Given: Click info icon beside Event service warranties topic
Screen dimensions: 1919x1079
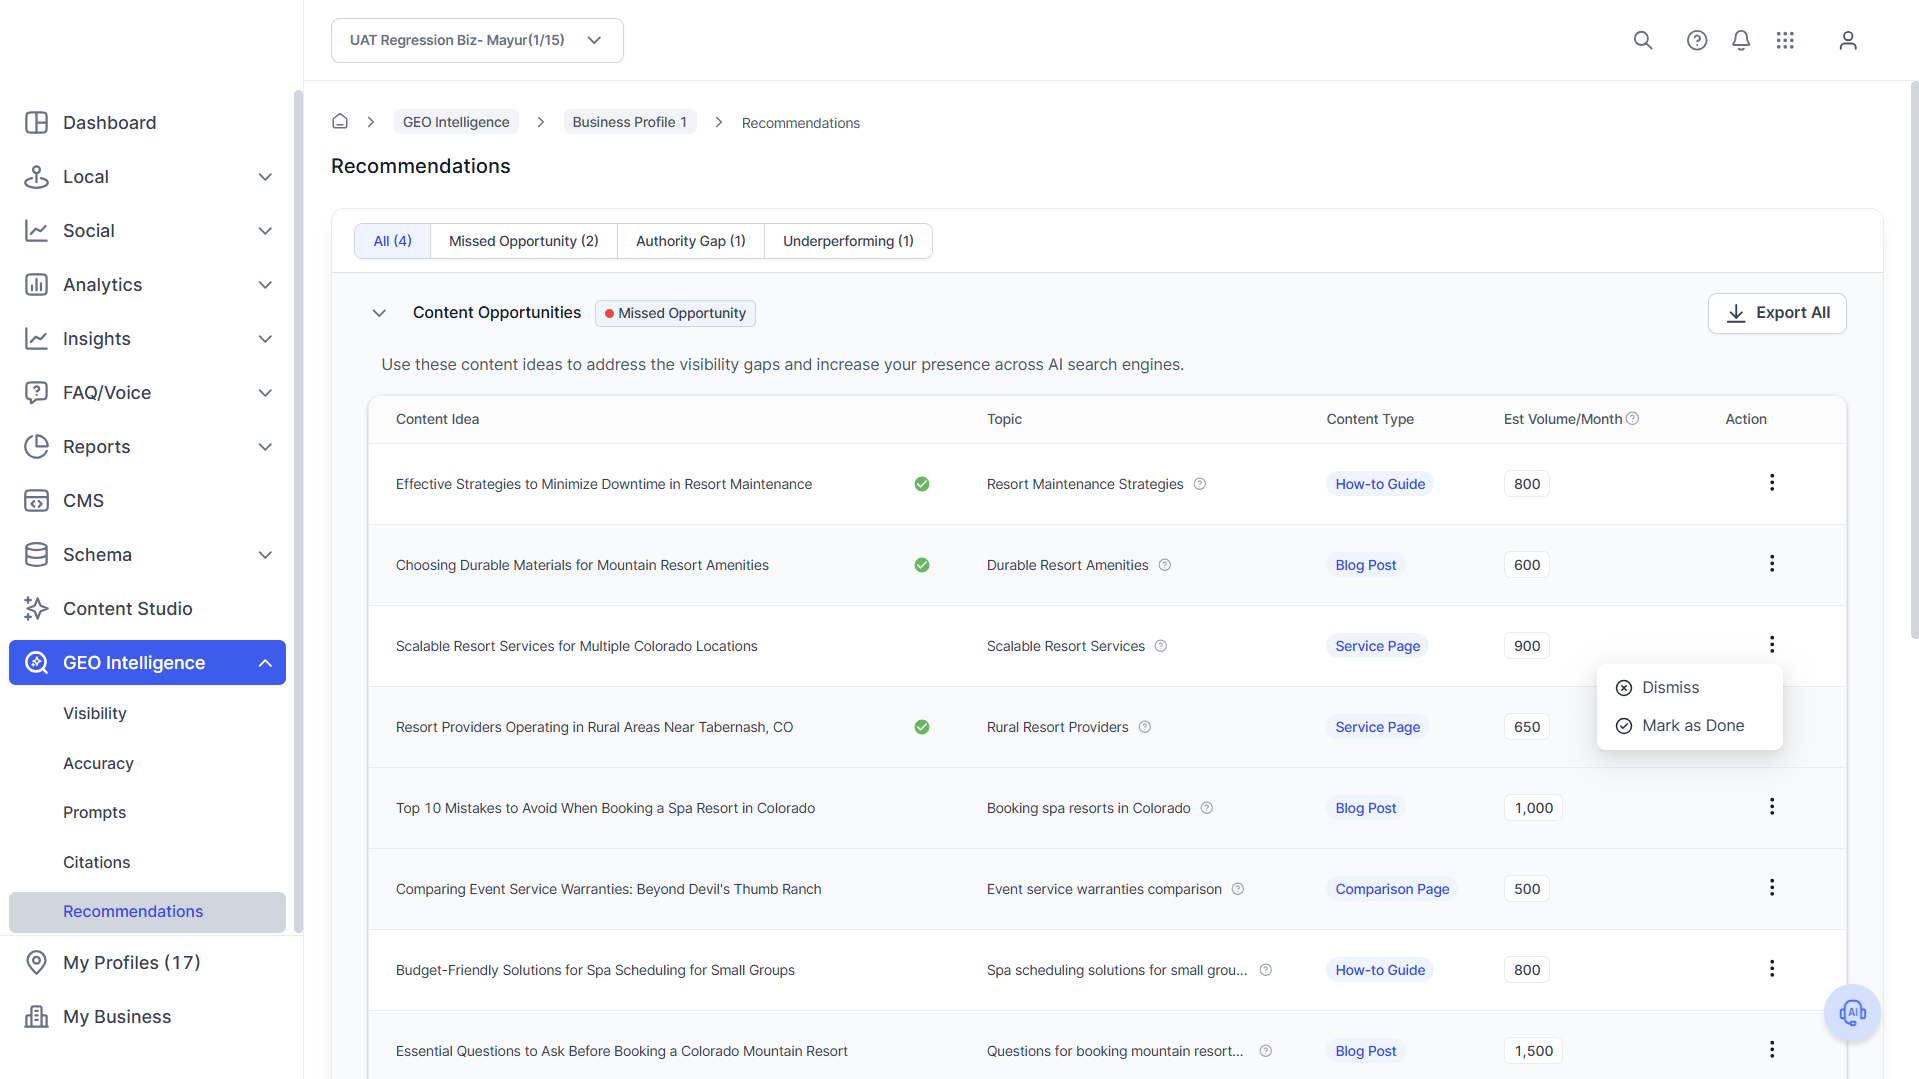Looking at the screenshot, I should (x=1238, y=889).
